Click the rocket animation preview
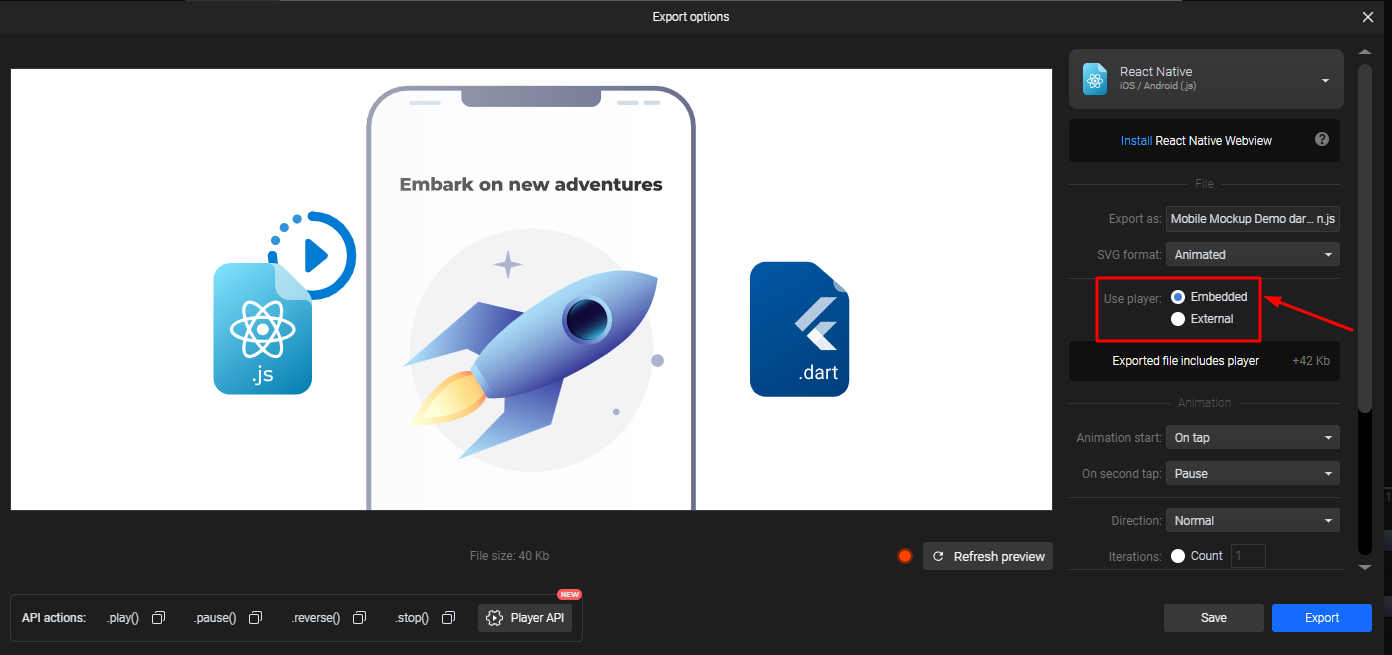 531,289
